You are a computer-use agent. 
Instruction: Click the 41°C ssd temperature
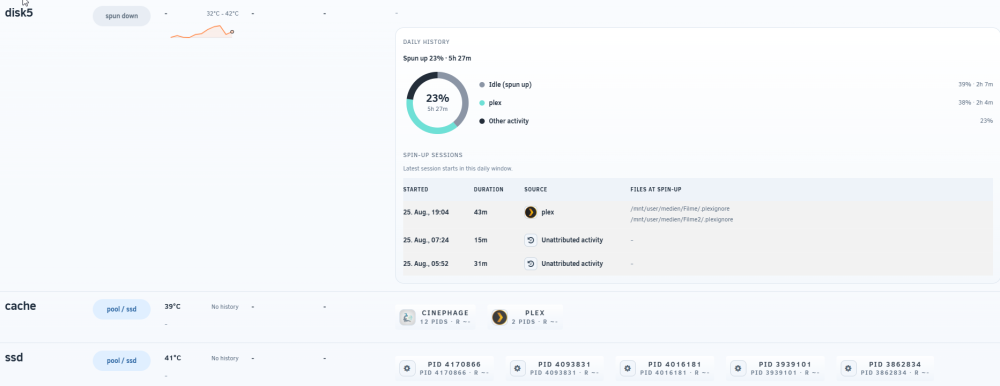click(172, 358)
